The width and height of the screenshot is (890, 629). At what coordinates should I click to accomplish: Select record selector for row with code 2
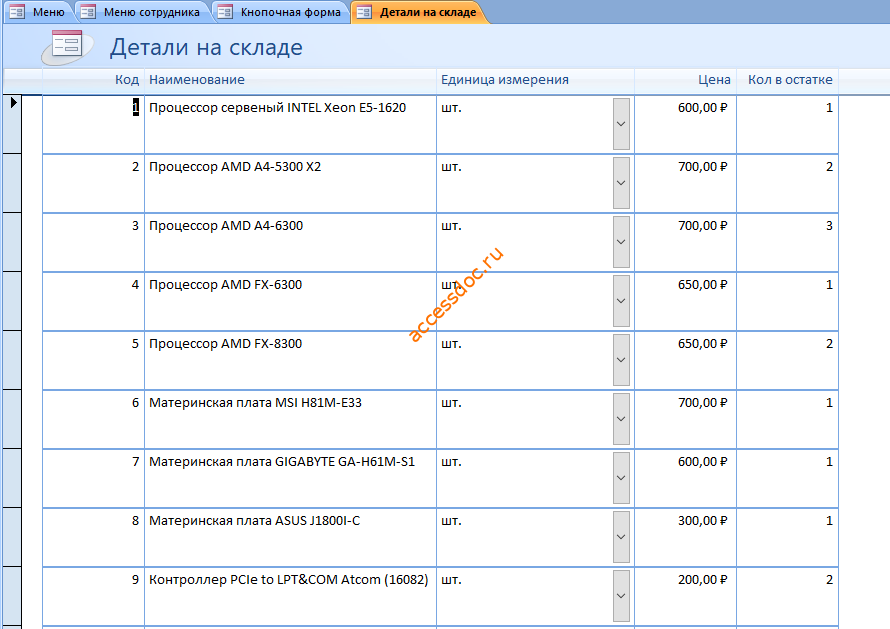click(12, 183)
